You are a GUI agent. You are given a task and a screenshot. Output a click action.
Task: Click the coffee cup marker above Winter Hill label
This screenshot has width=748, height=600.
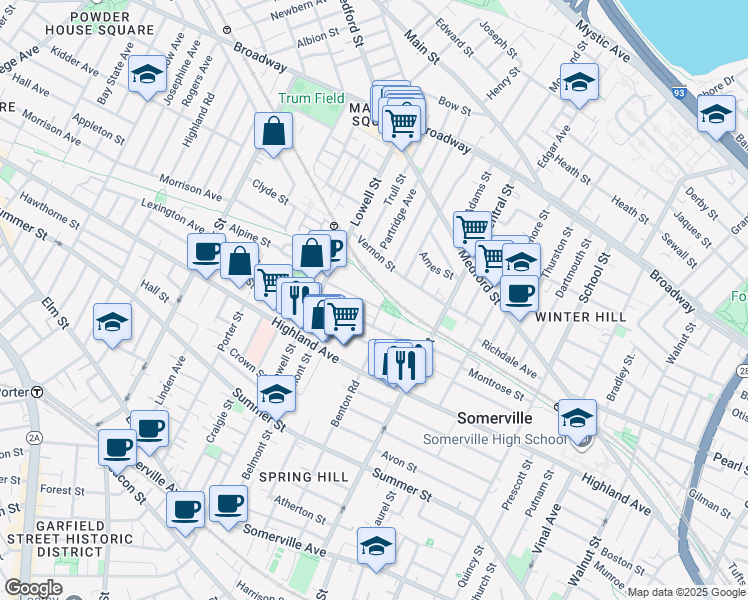pos(519,294)
